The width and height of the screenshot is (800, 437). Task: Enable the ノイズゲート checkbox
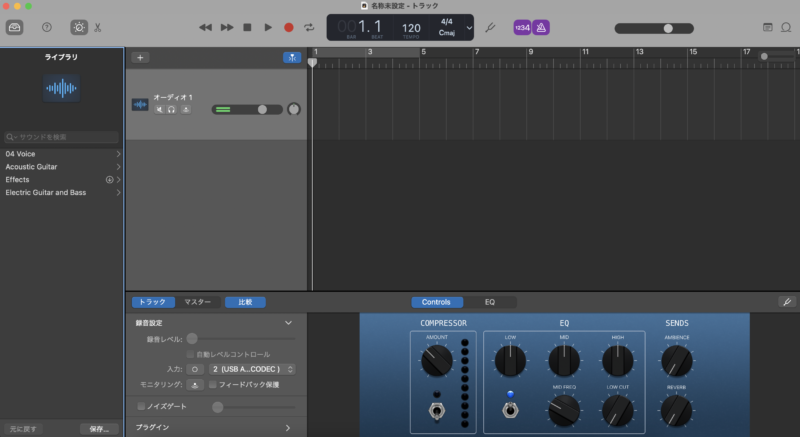tap(141, 406)
